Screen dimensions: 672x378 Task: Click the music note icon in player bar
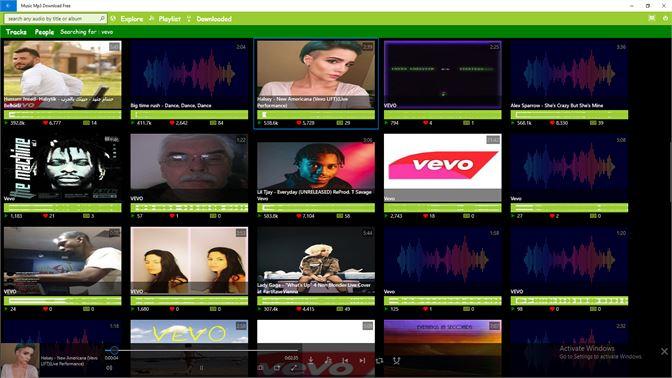328,360
